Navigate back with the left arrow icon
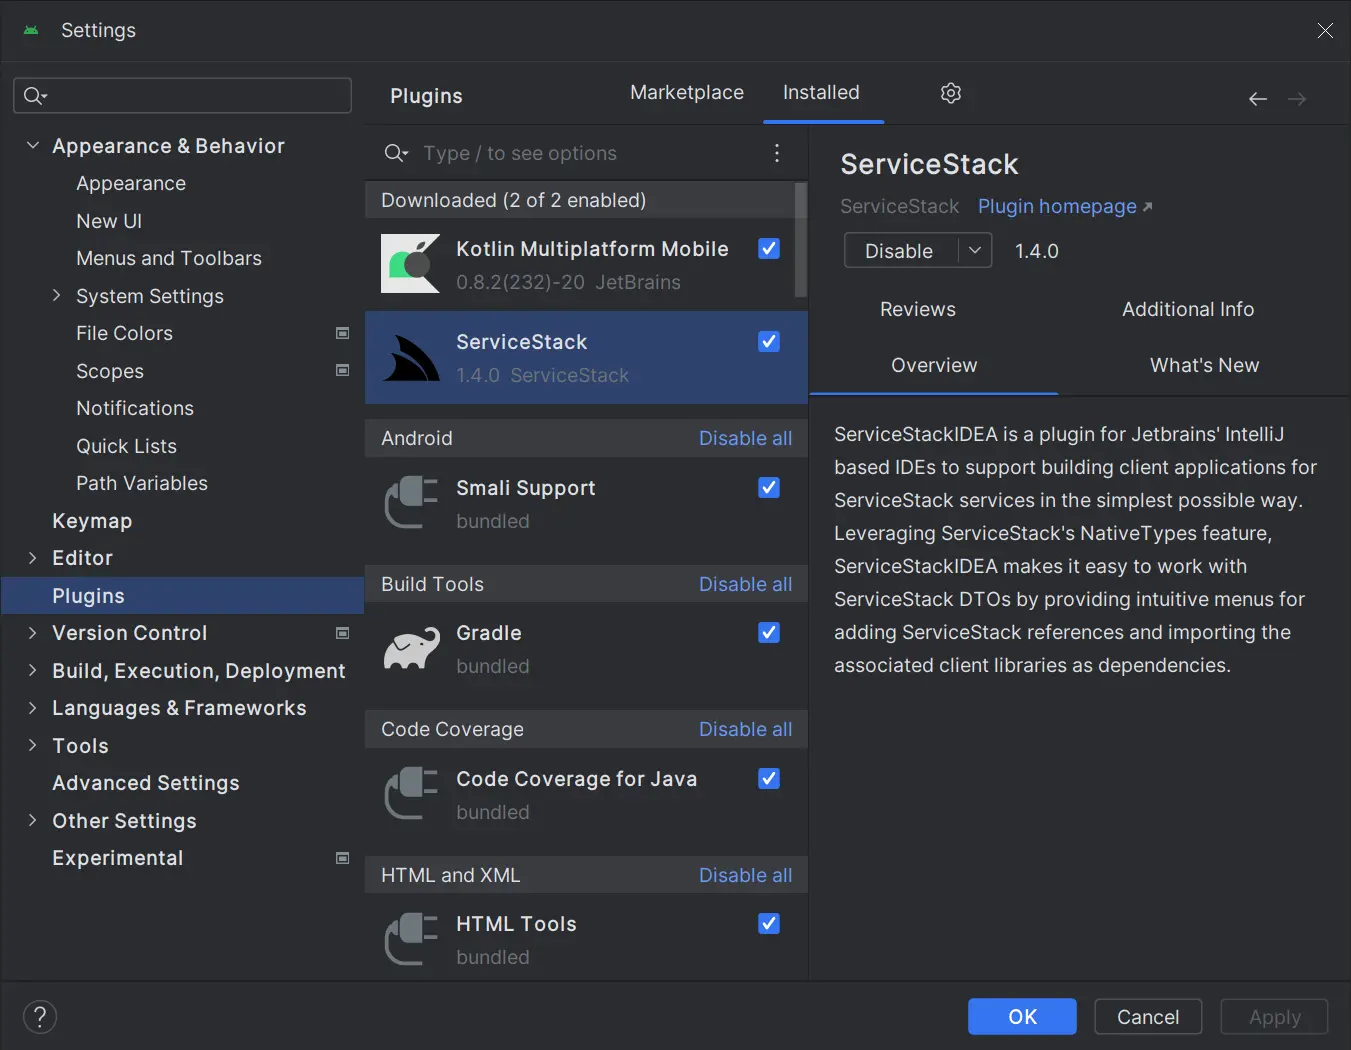 click(1258, 98)
